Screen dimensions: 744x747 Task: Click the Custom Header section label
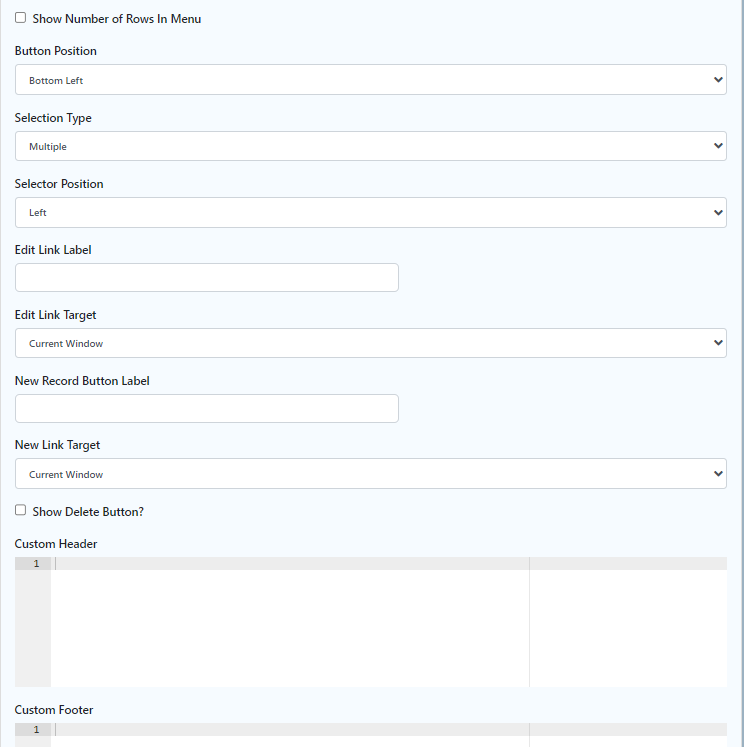(56, 544)
